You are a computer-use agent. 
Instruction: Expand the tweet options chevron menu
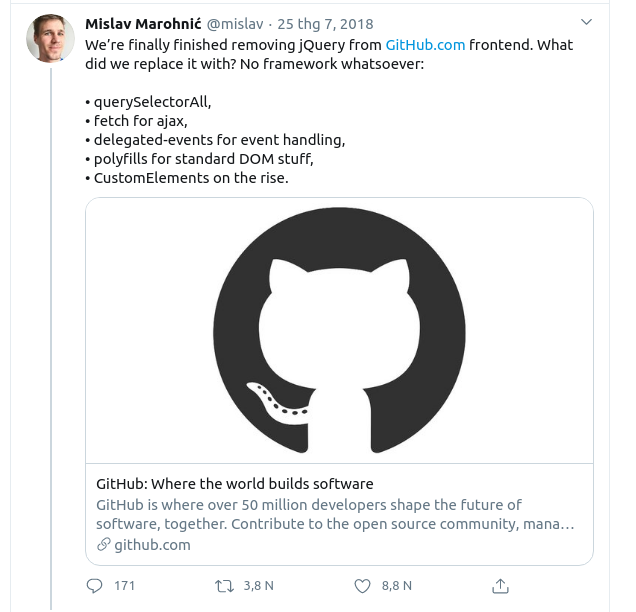tap(586, 22)
